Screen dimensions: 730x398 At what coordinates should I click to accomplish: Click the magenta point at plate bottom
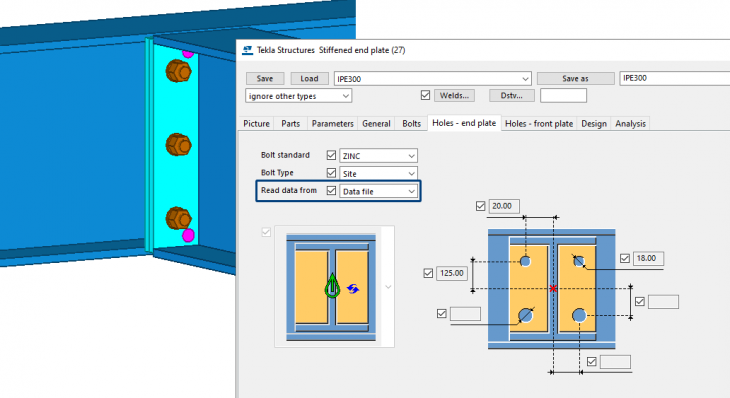pyautogui.click(x=188, y=235)
